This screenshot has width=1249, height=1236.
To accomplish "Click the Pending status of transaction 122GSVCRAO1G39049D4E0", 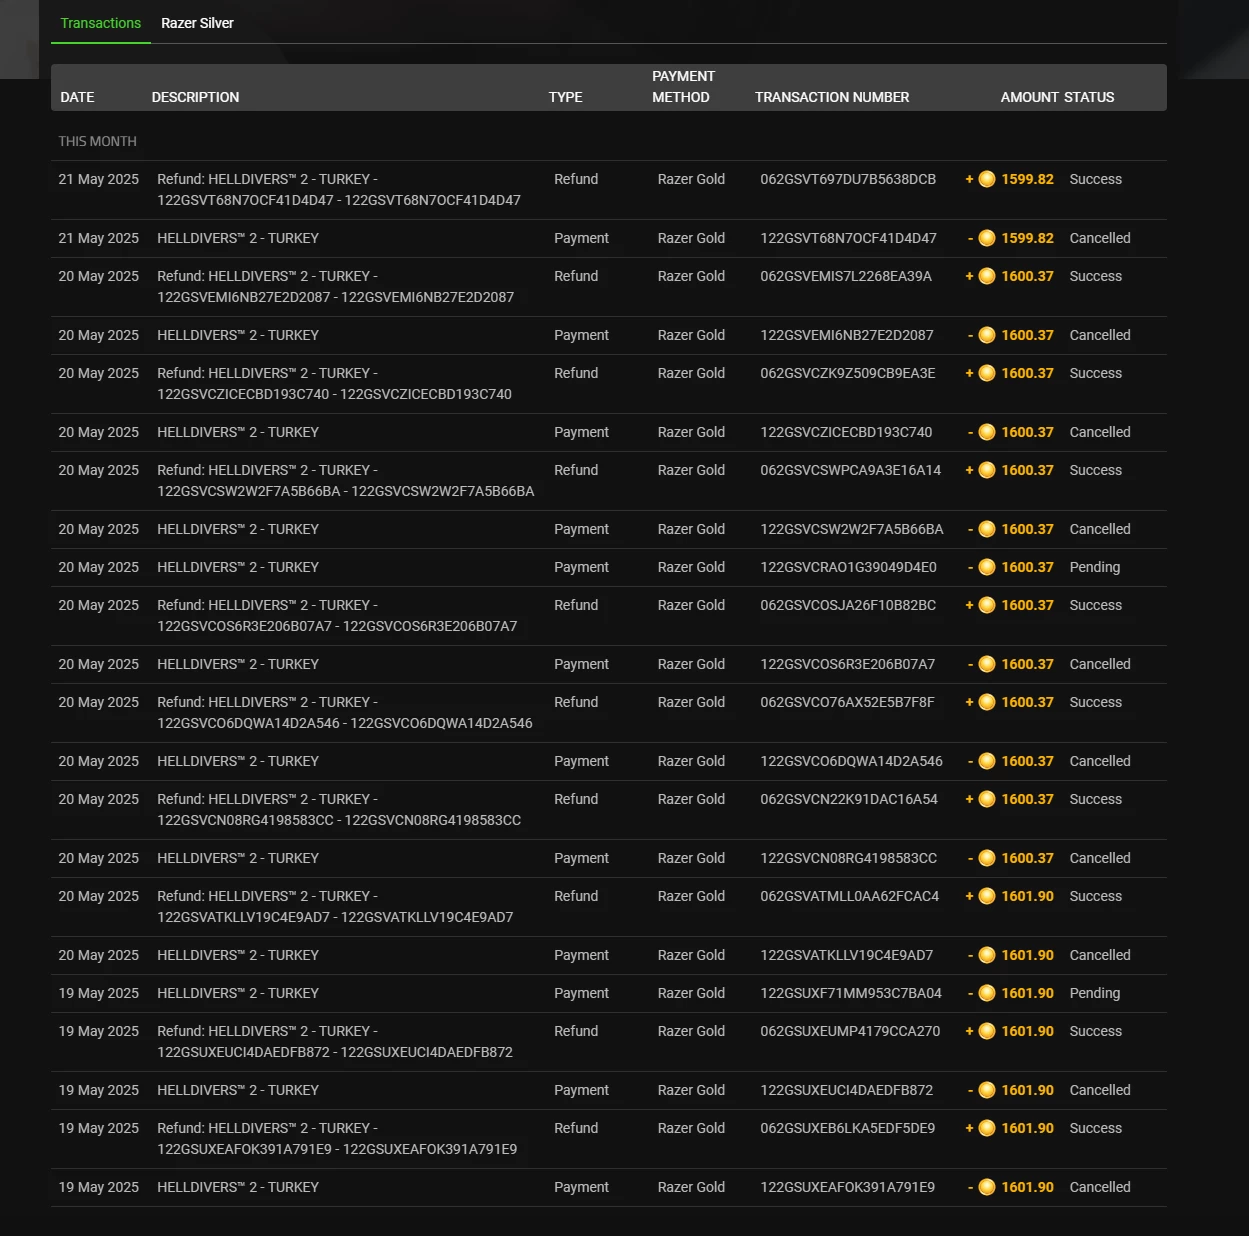I will click(1095, 567).
